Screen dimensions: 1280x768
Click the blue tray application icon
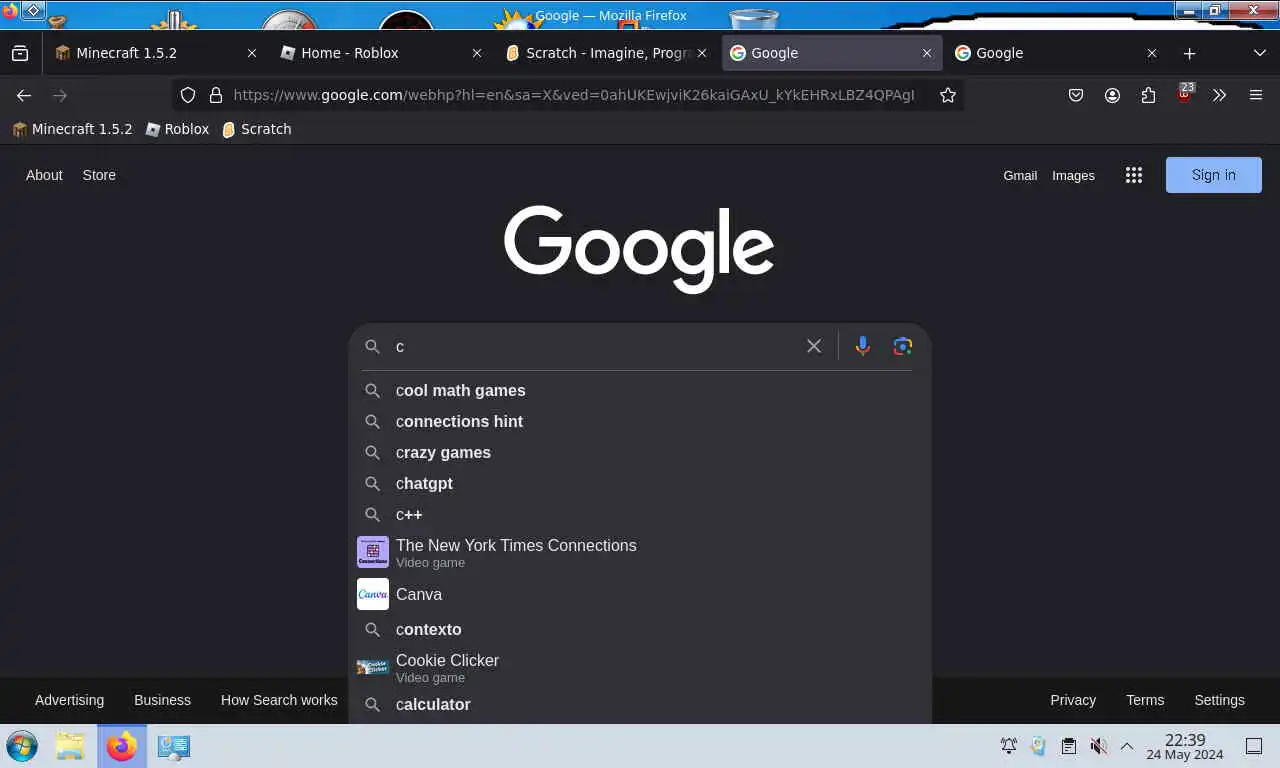point(1039,746)
